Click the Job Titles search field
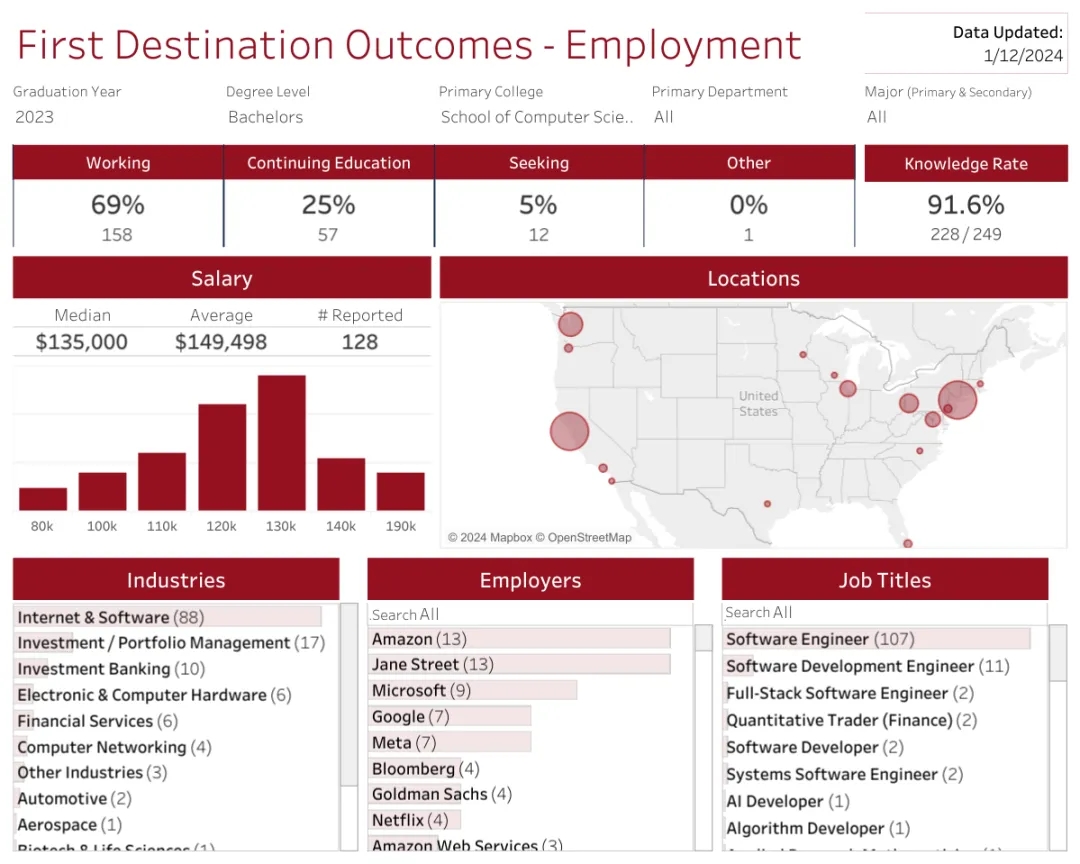Image resolution: width=1080 pixels, height=864 pixels. coord(884,612)
